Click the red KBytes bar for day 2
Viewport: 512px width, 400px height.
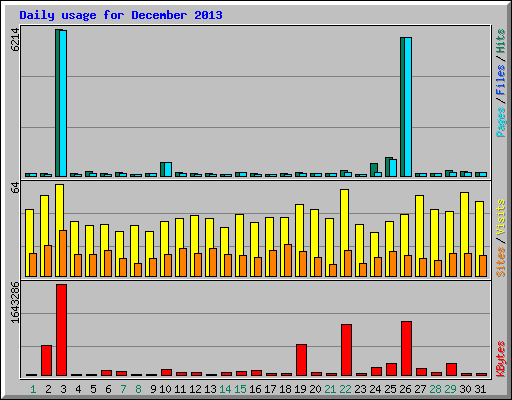pos(46,361)
